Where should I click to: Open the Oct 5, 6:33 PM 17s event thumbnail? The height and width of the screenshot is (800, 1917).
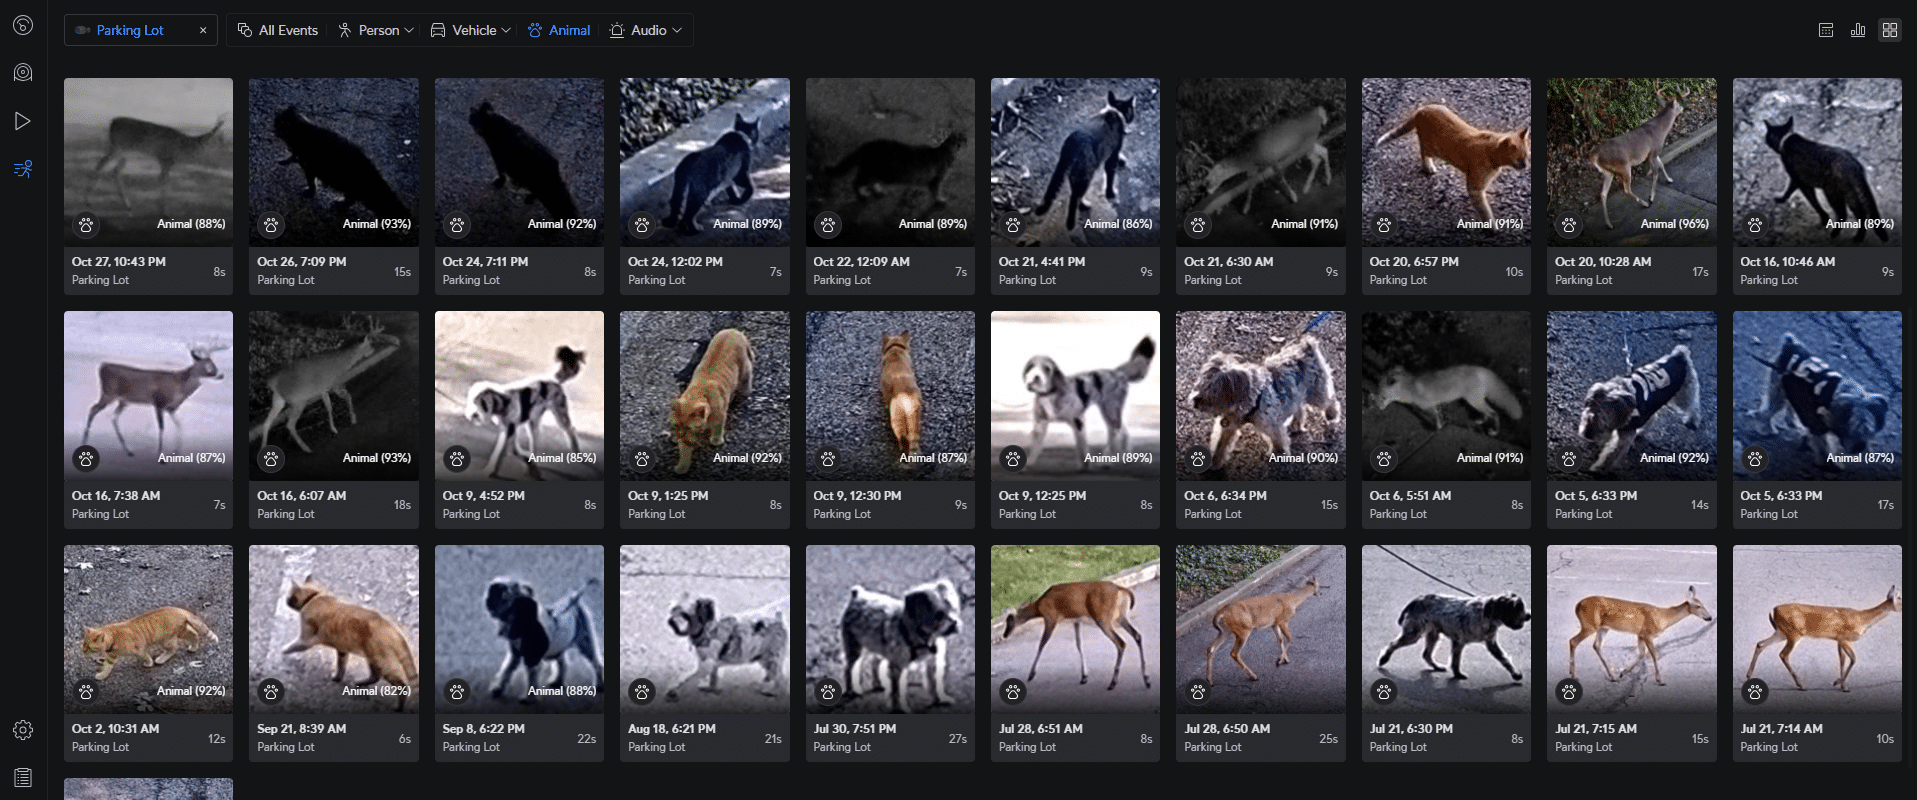pyautogui.click(x=1817, y=395)
